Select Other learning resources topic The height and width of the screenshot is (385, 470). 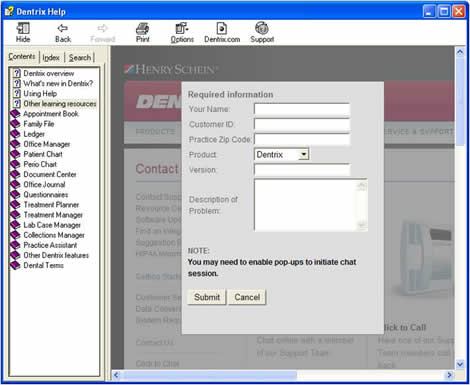click(x=60, y=104)
